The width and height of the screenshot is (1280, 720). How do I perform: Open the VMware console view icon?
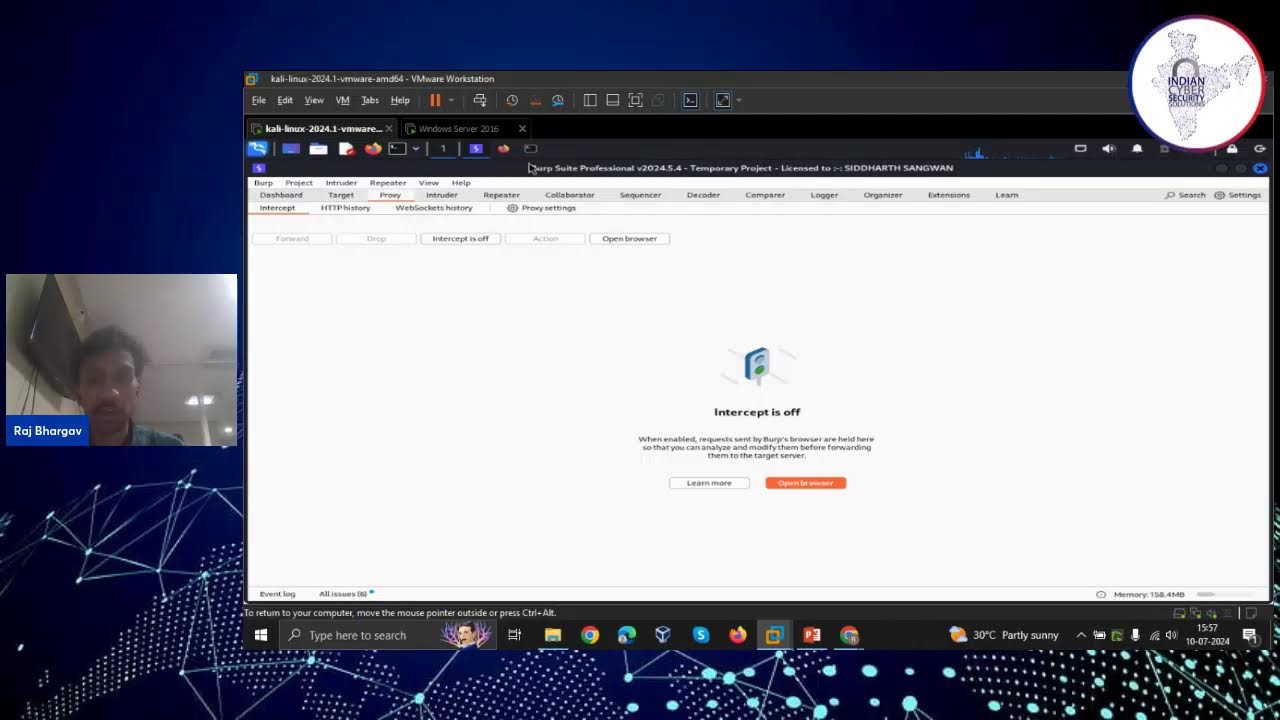click(x=690, y=100)
